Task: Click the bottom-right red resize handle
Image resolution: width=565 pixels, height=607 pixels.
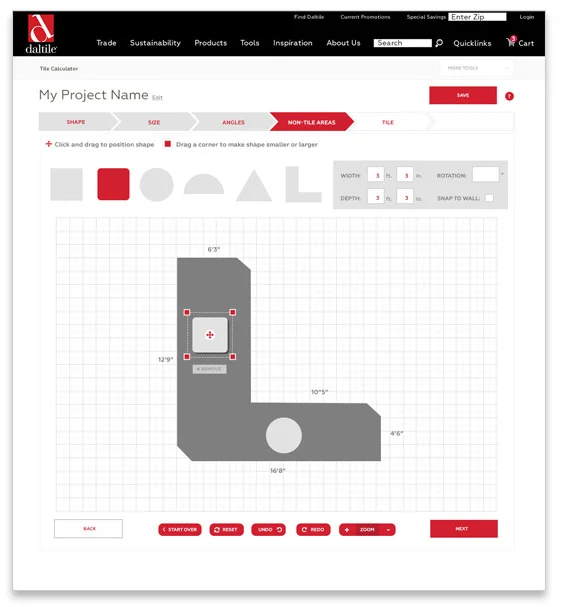Action: point(233,357)
